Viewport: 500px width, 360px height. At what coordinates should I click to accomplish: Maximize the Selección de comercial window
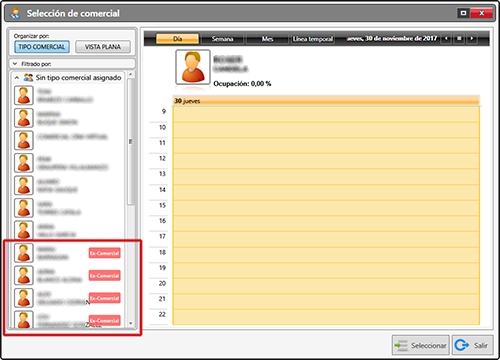[x=463, y=13]
